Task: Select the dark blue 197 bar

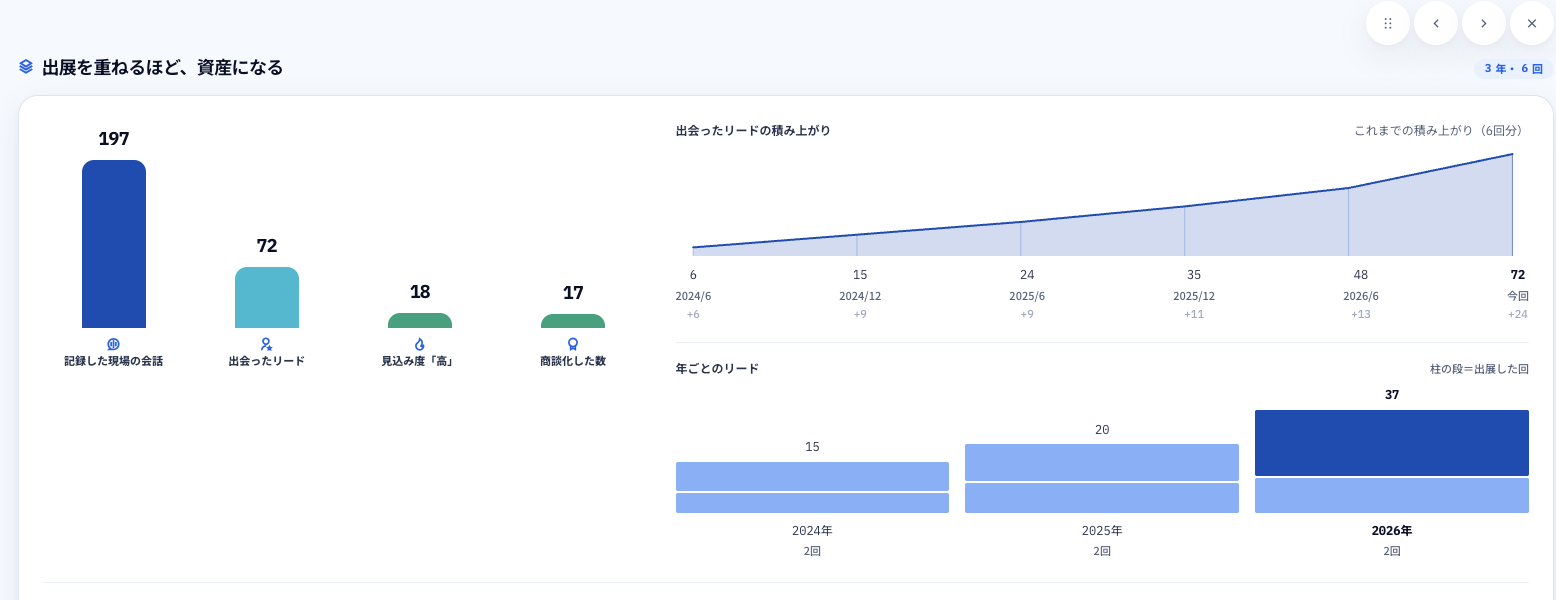Action: click(114, 244)
